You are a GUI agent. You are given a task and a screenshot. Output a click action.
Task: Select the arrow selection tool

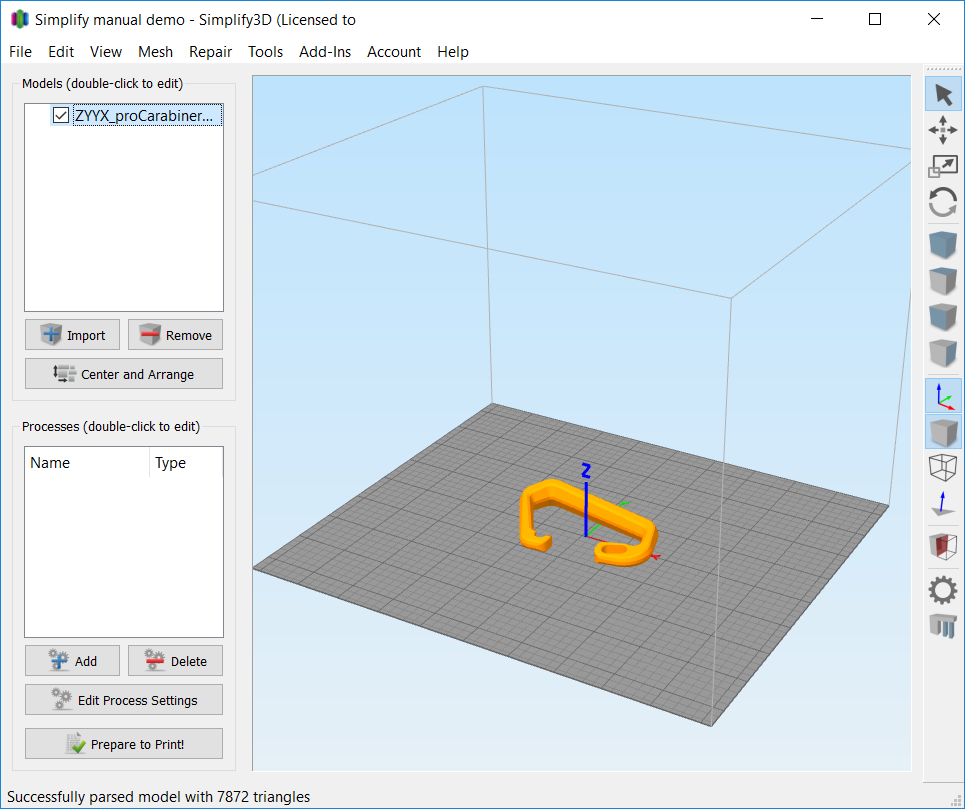point(943,93)
